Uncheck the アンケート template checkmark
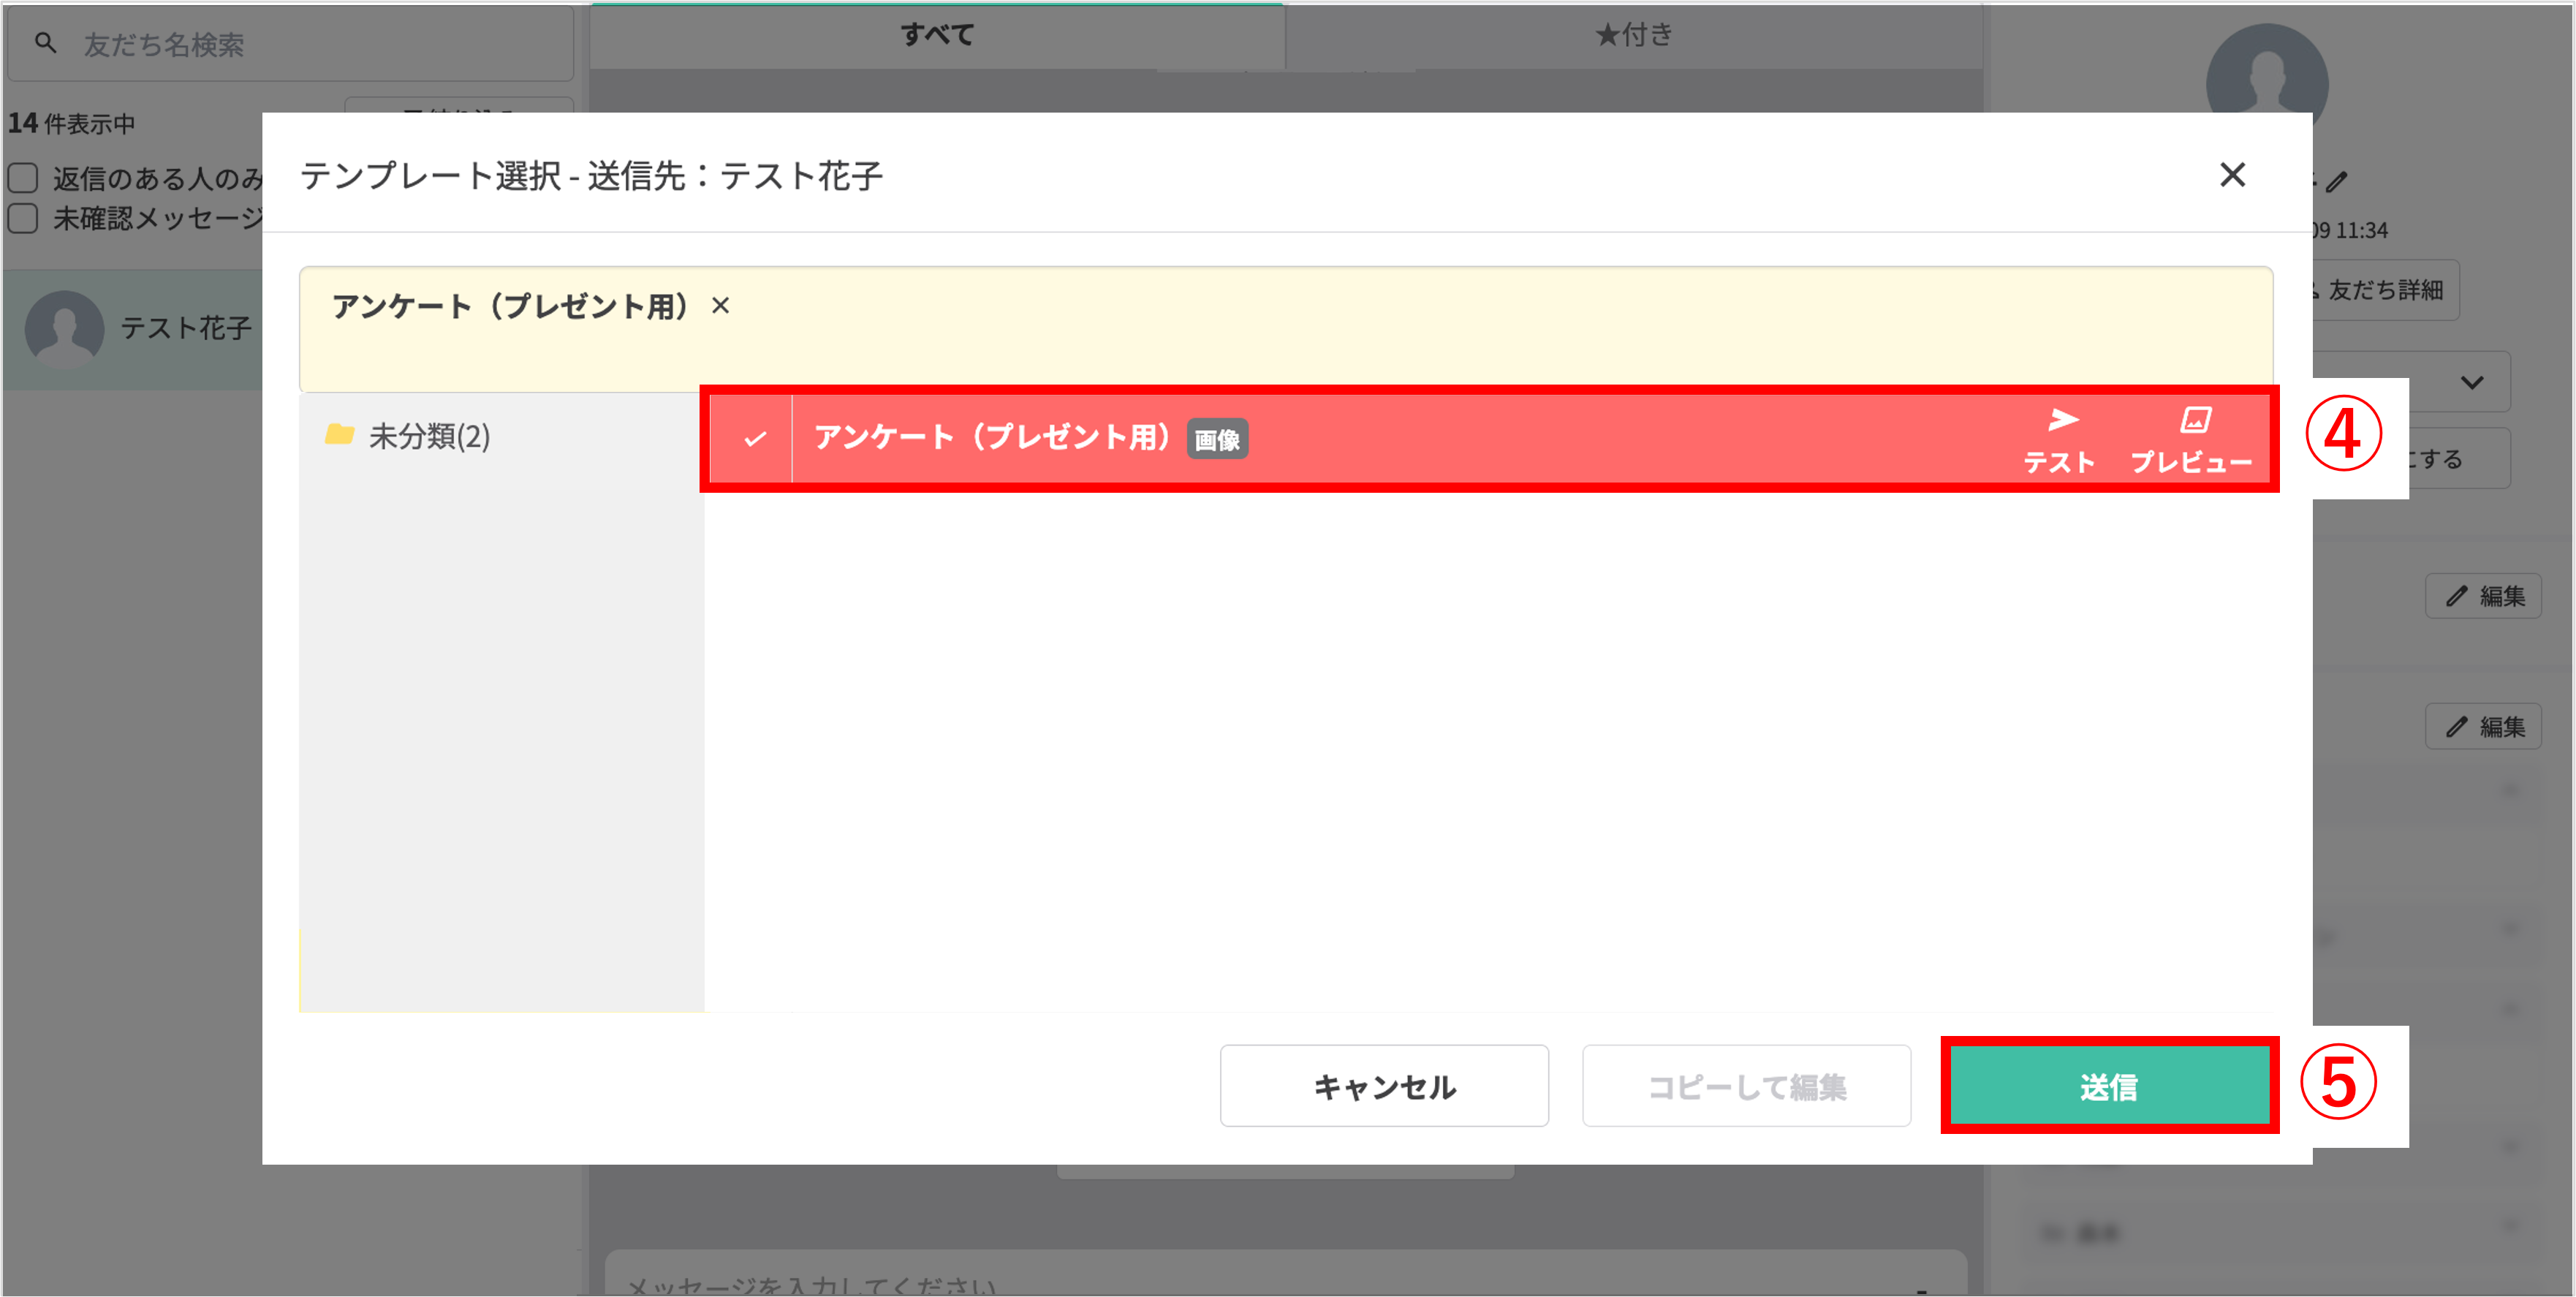Viewport: 2576px width, 1297px height. pyautogui.click(x=755, y=438)
